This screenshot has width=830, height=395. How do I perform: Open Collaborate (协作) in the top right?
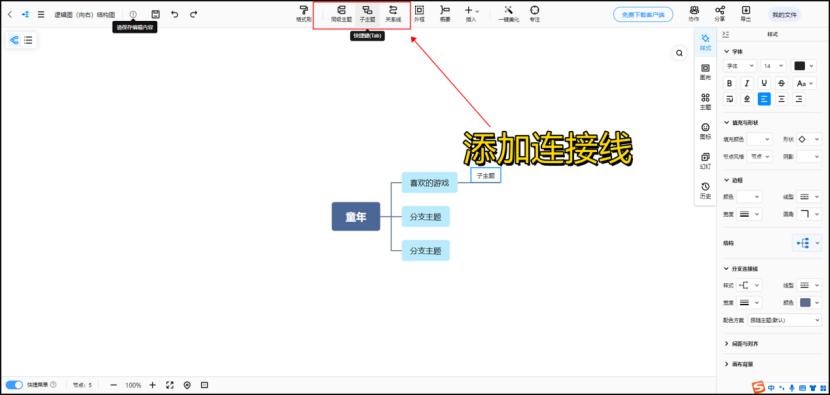[x=694, y=14]
